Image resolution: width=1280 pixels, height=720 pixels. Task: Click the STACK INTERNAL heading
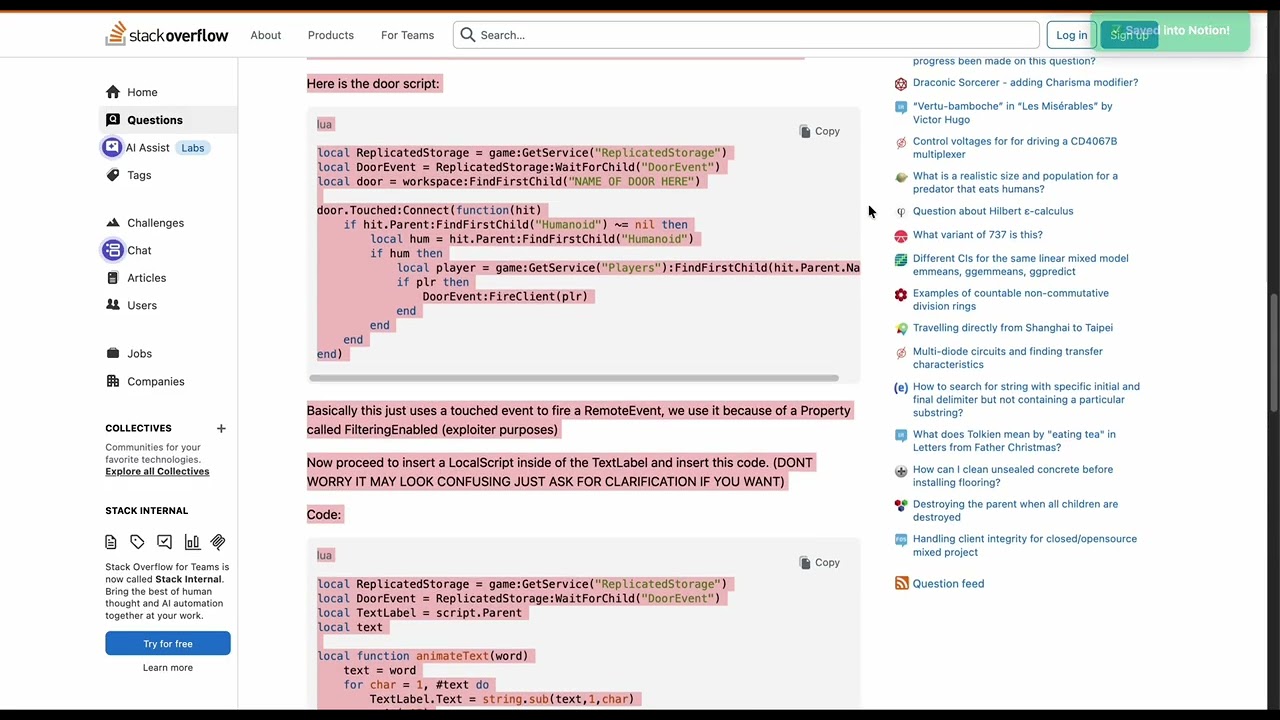coord(146,511)
